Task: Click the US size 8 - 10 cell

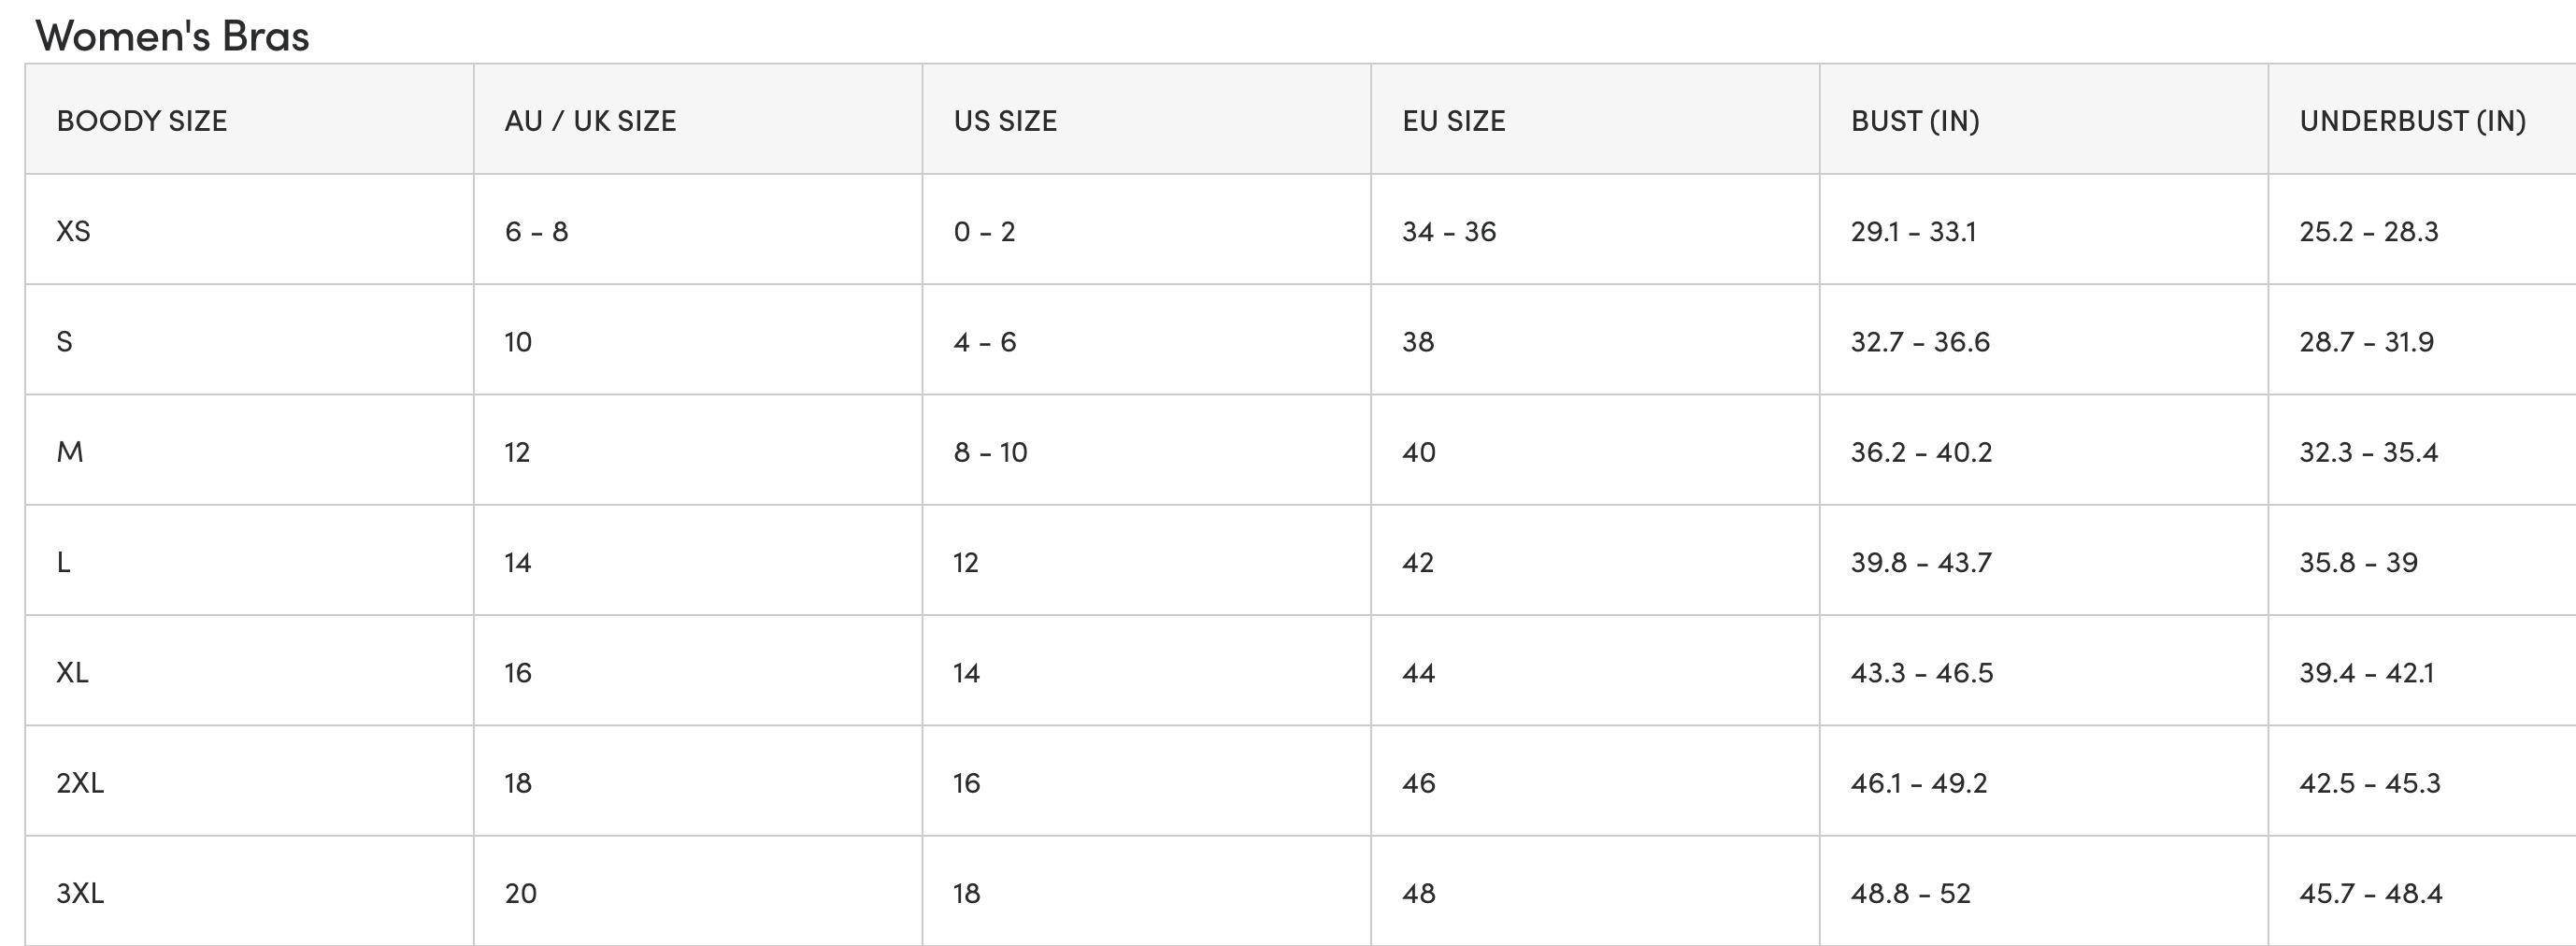Action: coord(990,452)
